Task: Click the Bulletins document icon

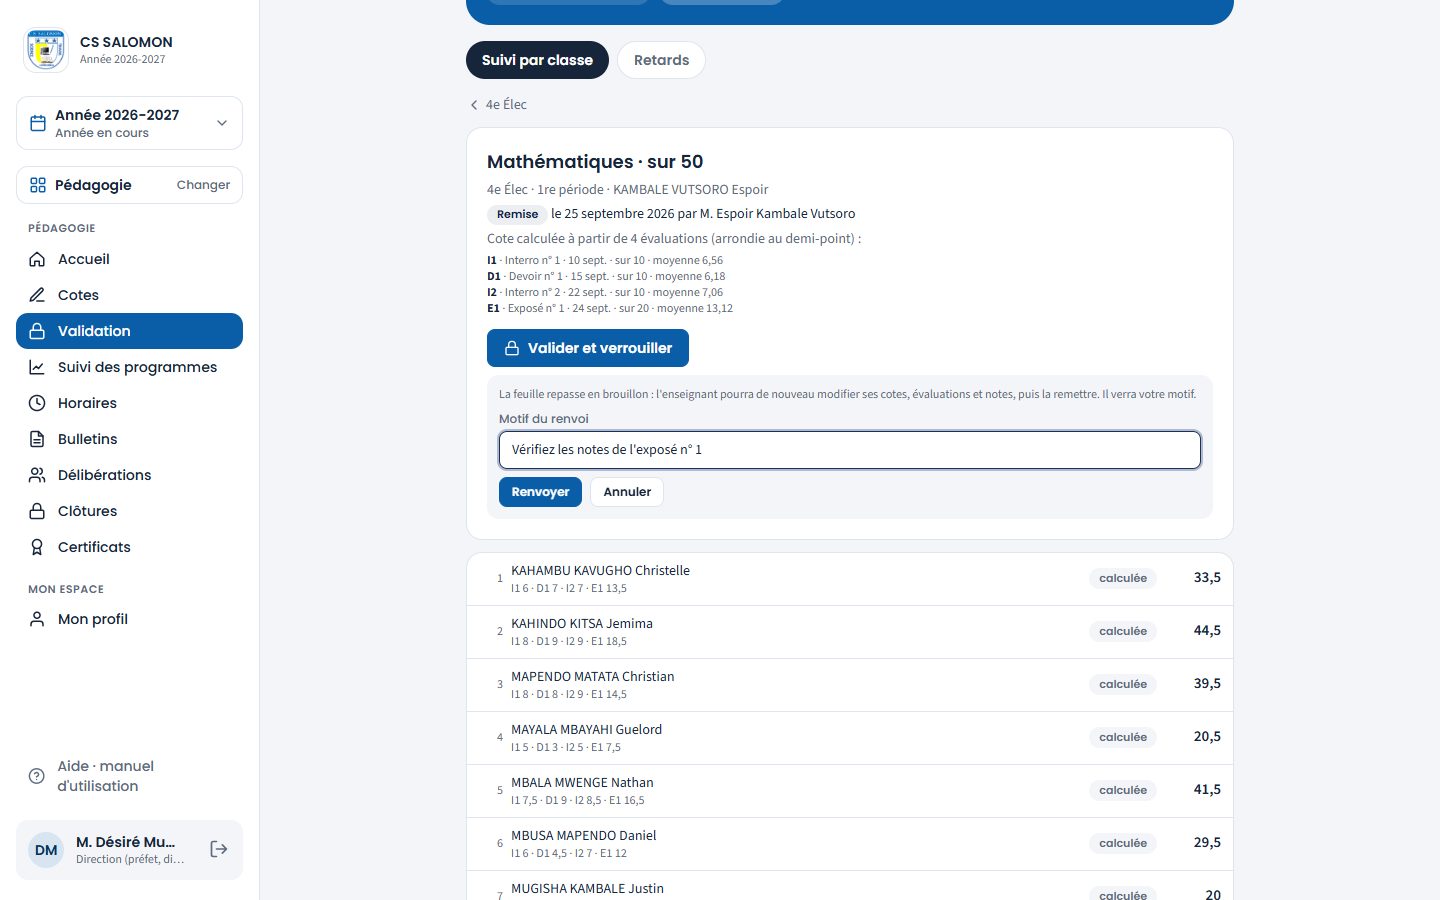Action: click(37, 439)
